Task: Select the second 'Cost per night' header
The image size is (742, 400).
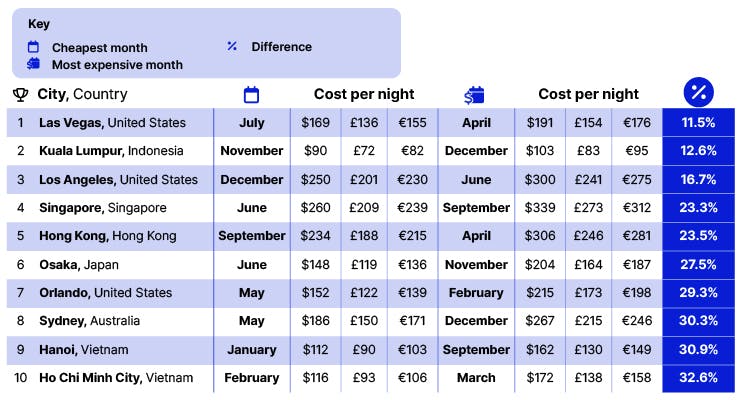Action: point(588,94)
